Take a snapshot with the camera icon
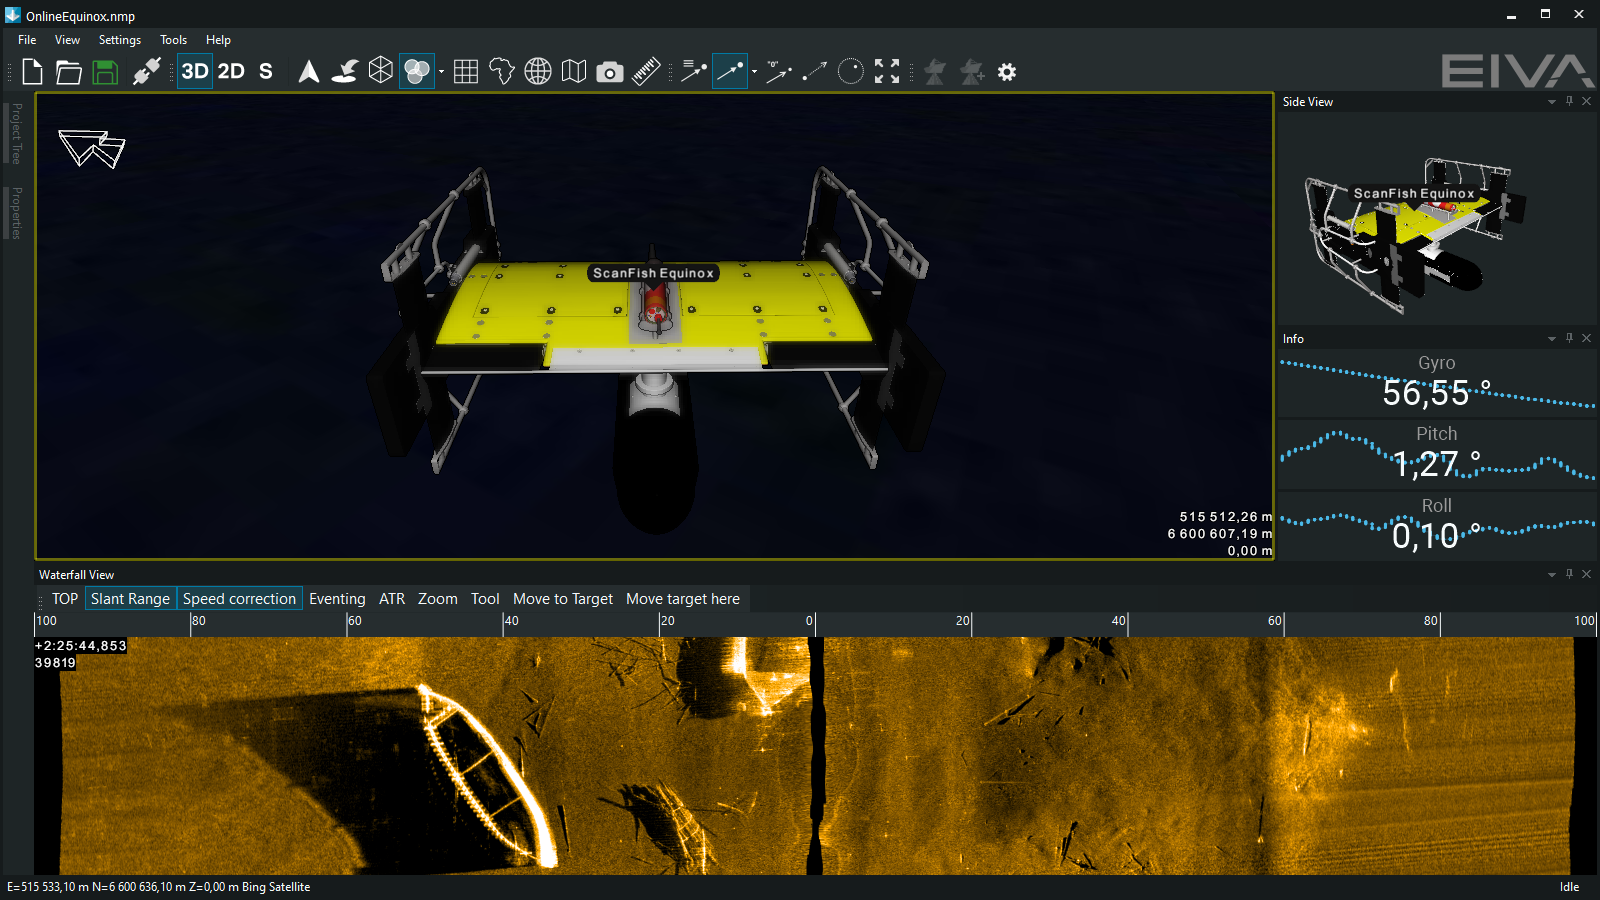 (610, 72)
